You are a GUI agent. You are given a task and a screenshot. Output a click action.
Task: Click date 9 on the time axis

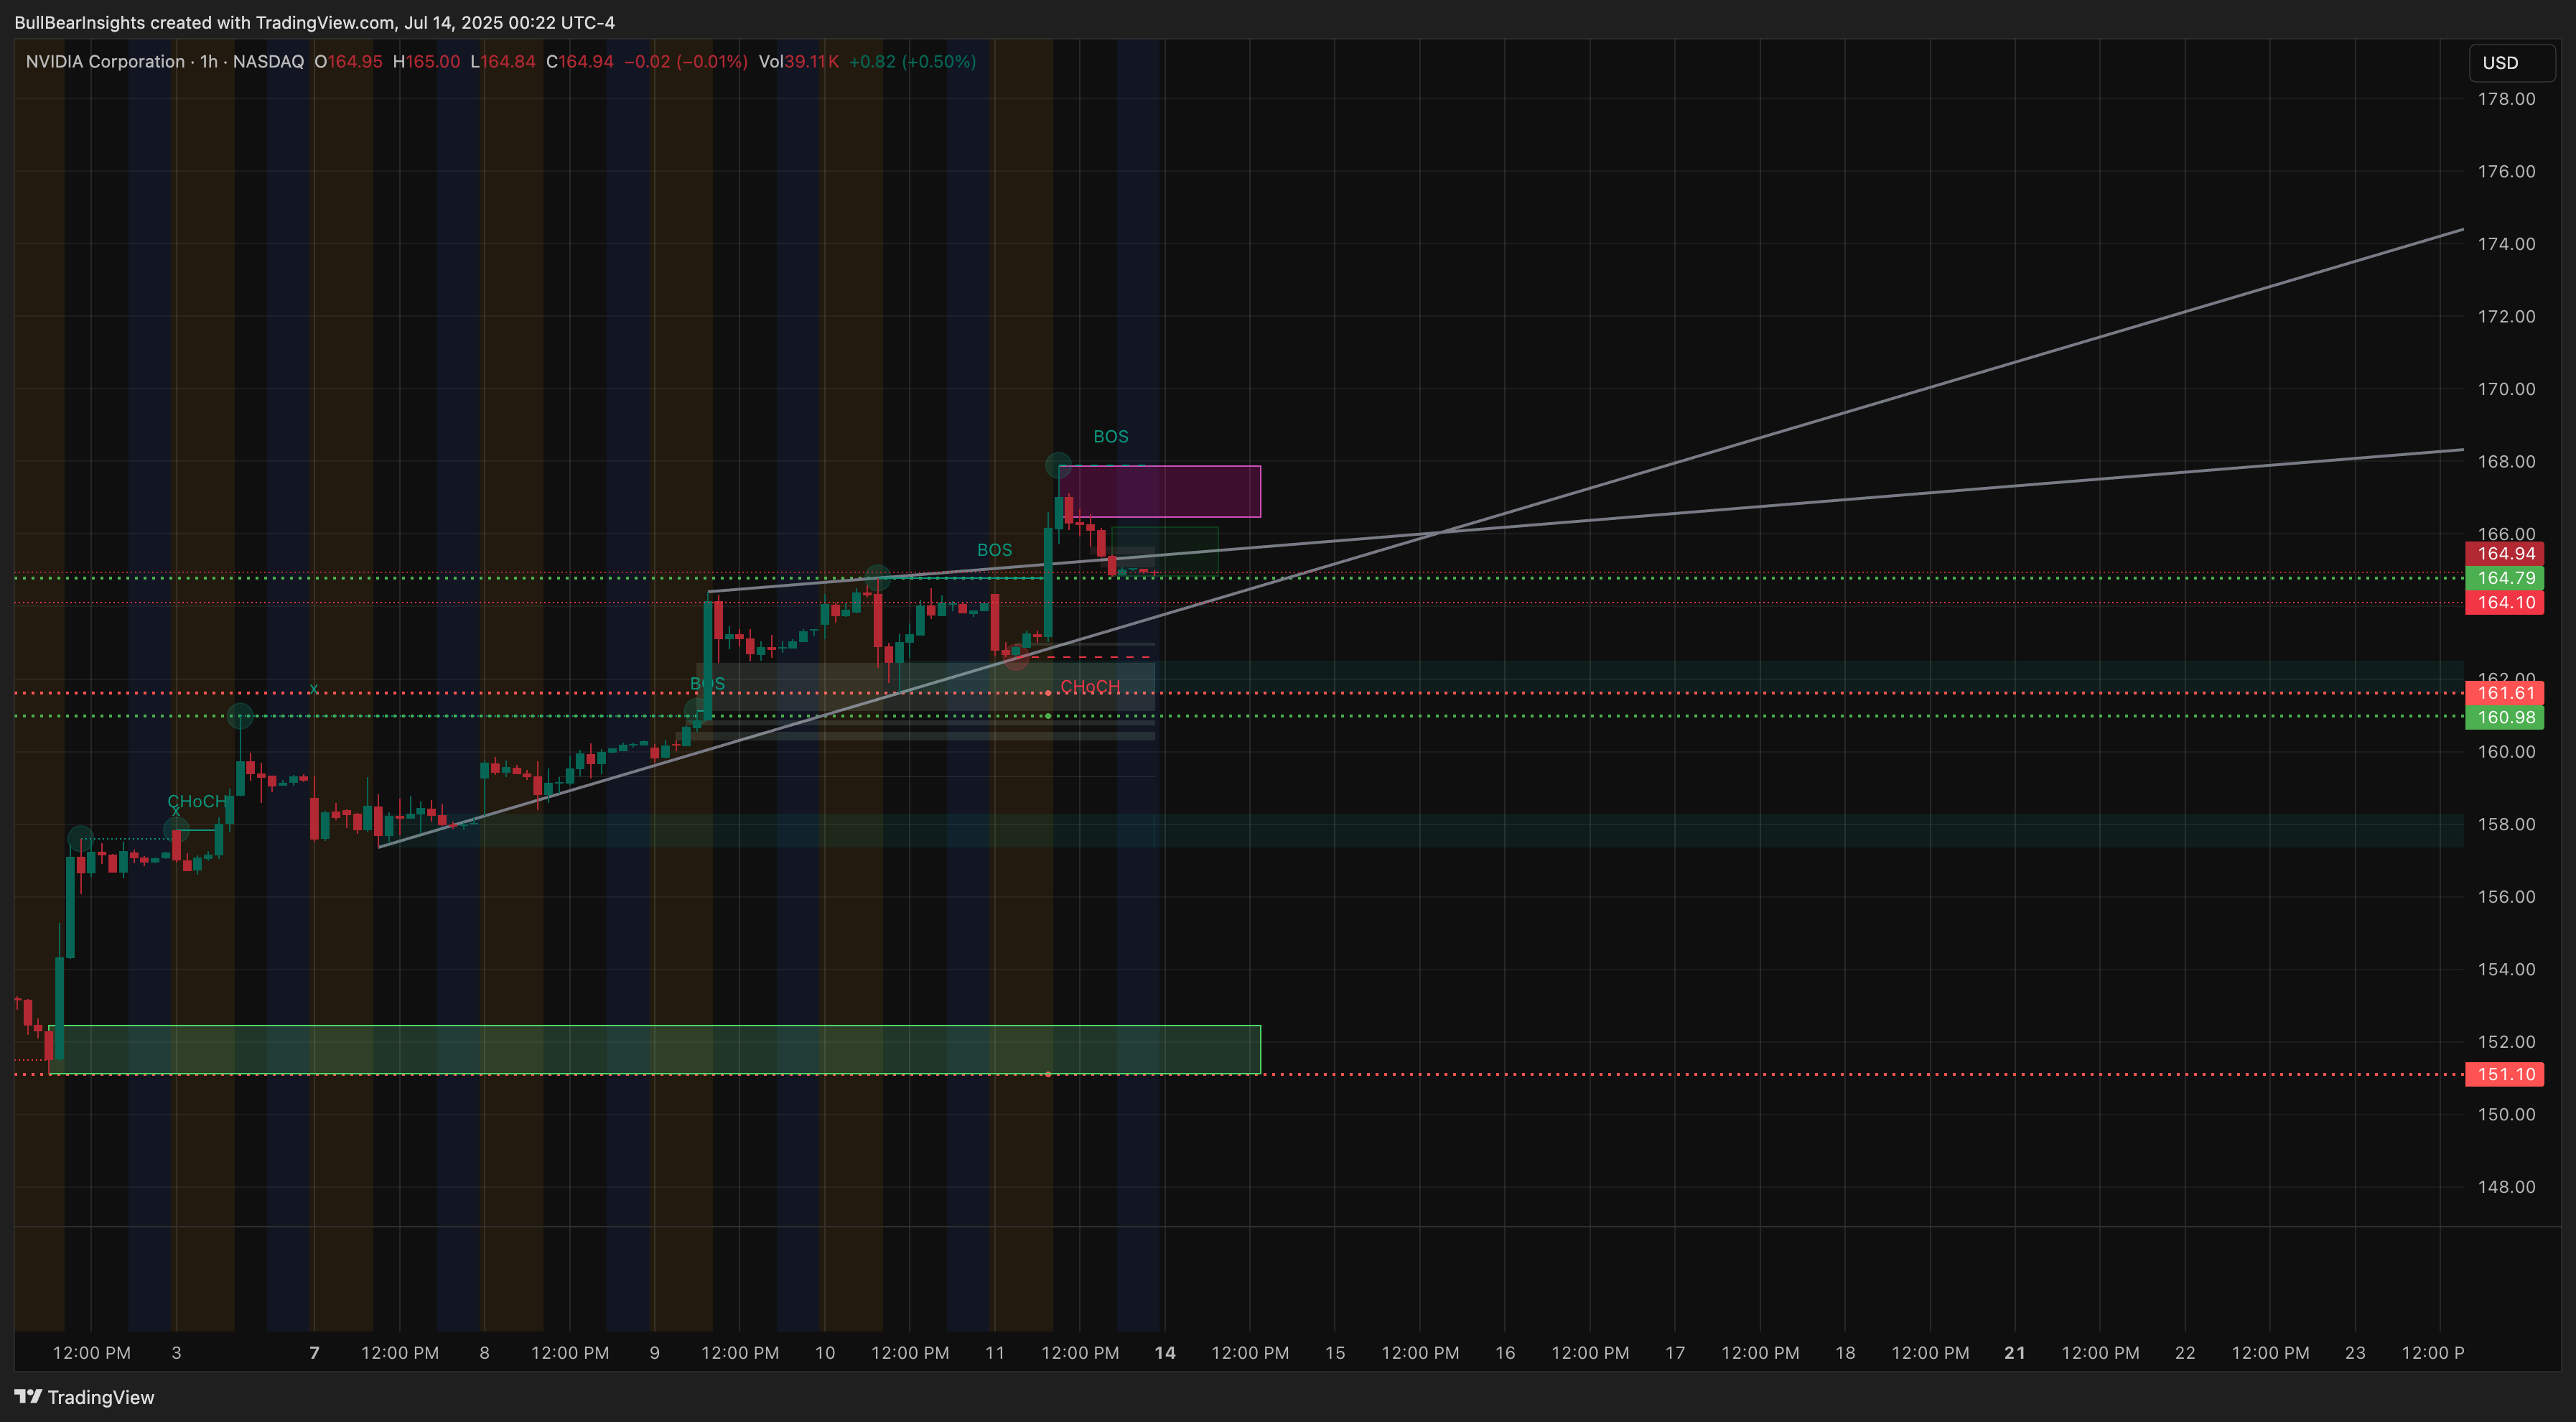pos(654,1353)
